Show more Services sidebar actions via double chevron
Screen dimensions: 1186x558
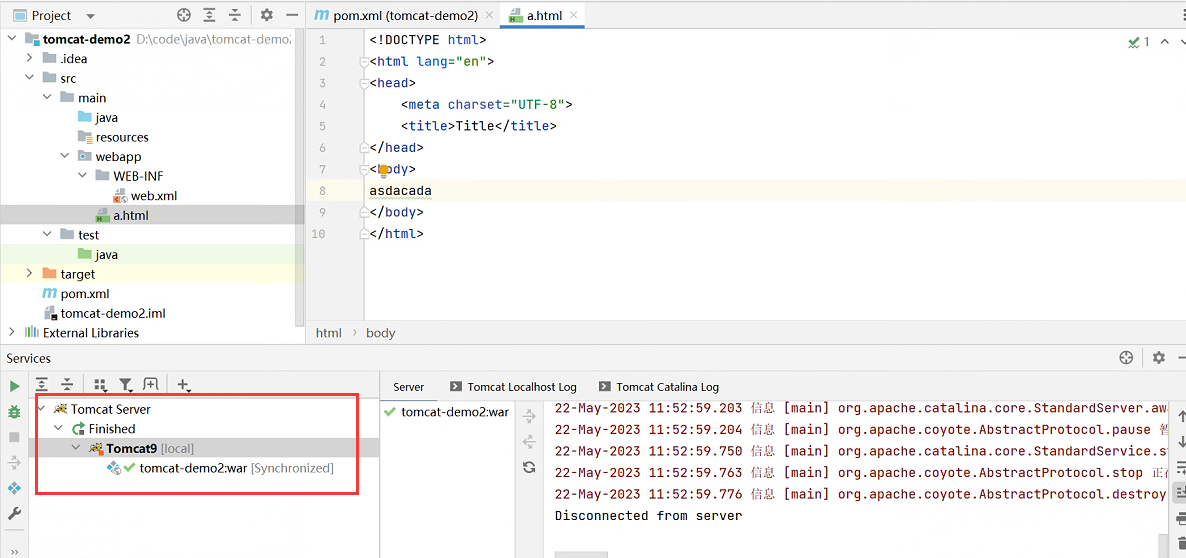pyautogui.click(x=14, y=552)
